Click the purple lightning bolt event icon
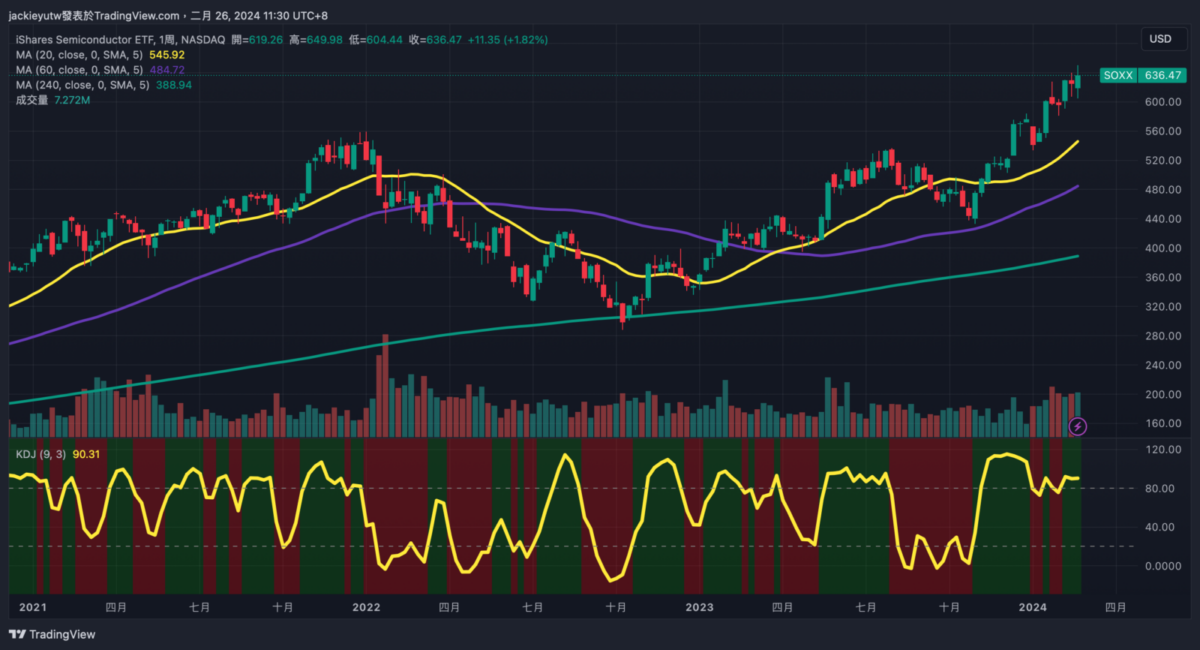Viewport: 1200px width, 650px height. [x=1078, y=427]
